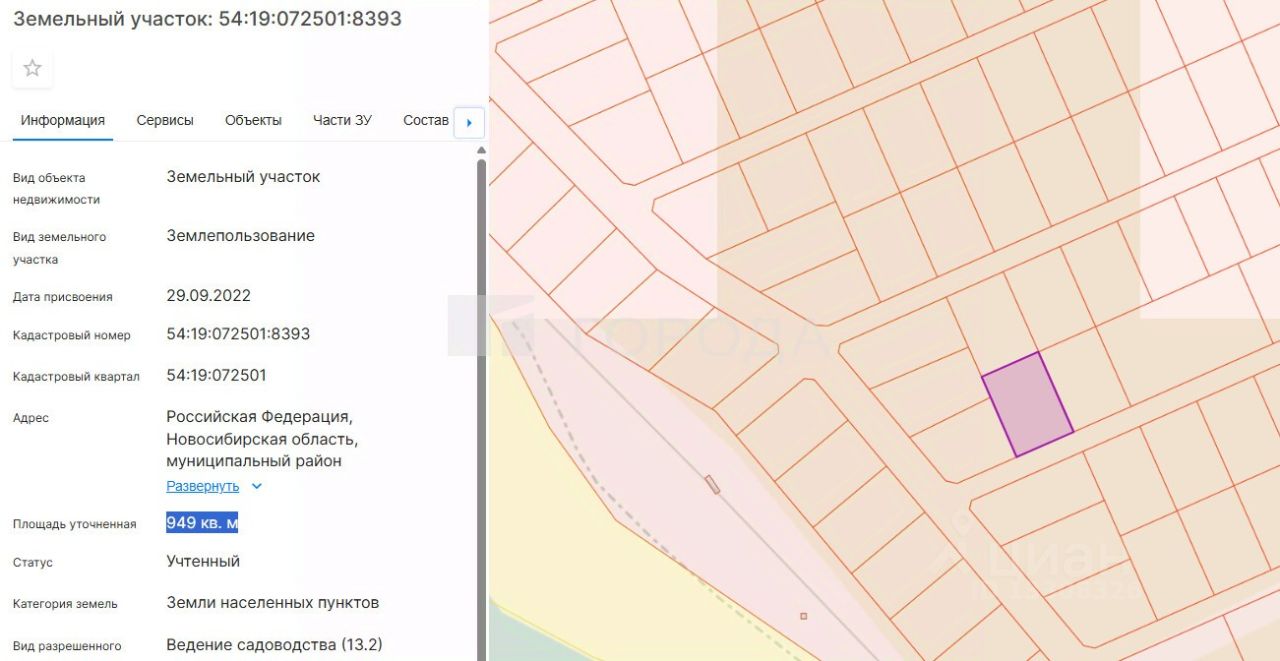Click the Кадастровый квартал label
The width and height of the screenshot is (1280, 661).
coord(76,377)
